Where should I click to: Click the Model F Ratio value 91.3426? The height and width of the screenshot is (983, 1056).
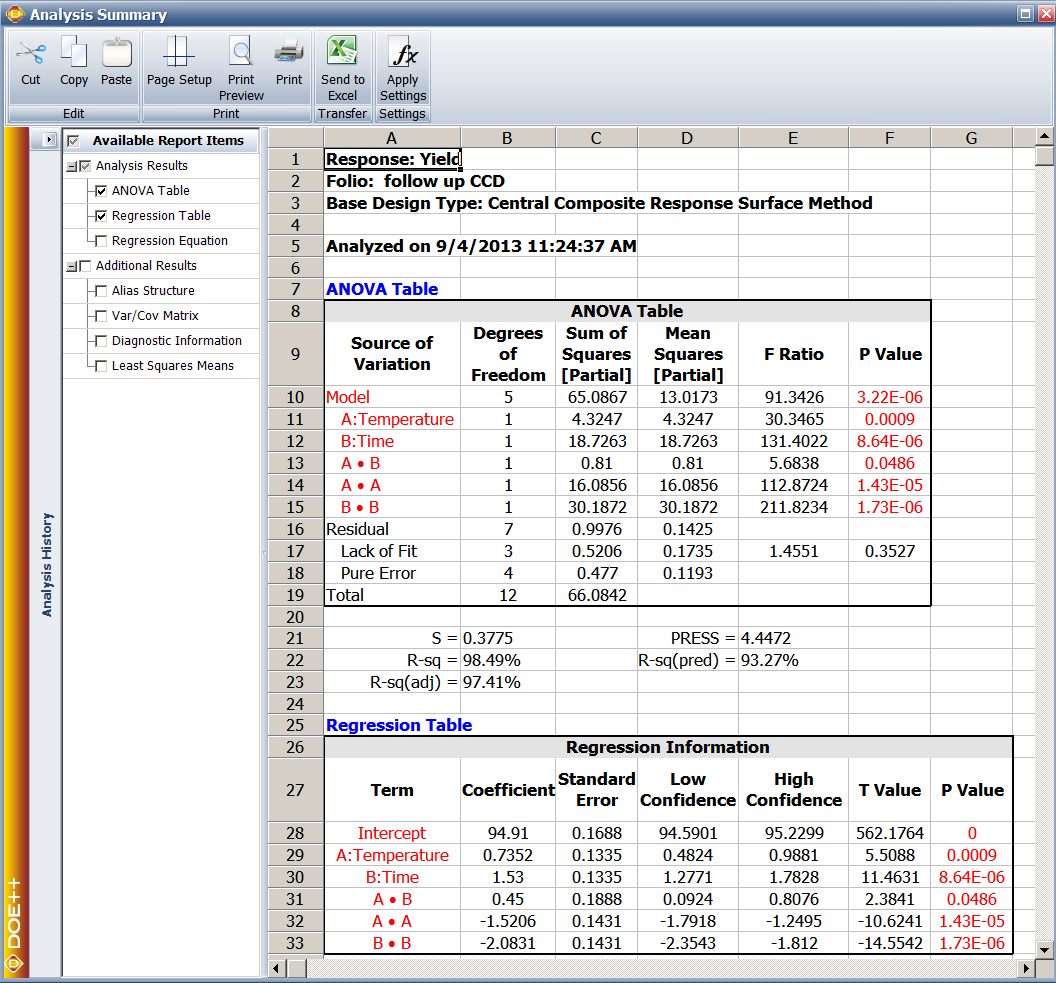click(x=794, y=397)
